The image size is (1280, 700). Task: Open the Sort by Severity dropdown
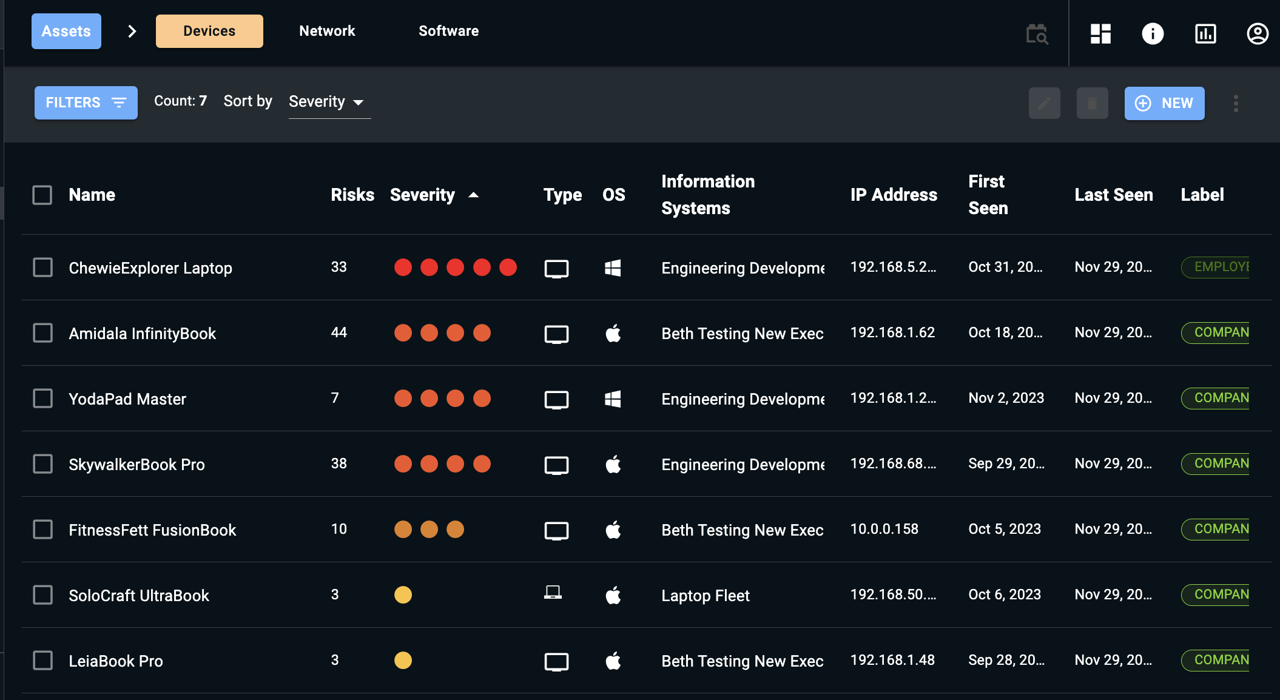click(x=328, y=102)
